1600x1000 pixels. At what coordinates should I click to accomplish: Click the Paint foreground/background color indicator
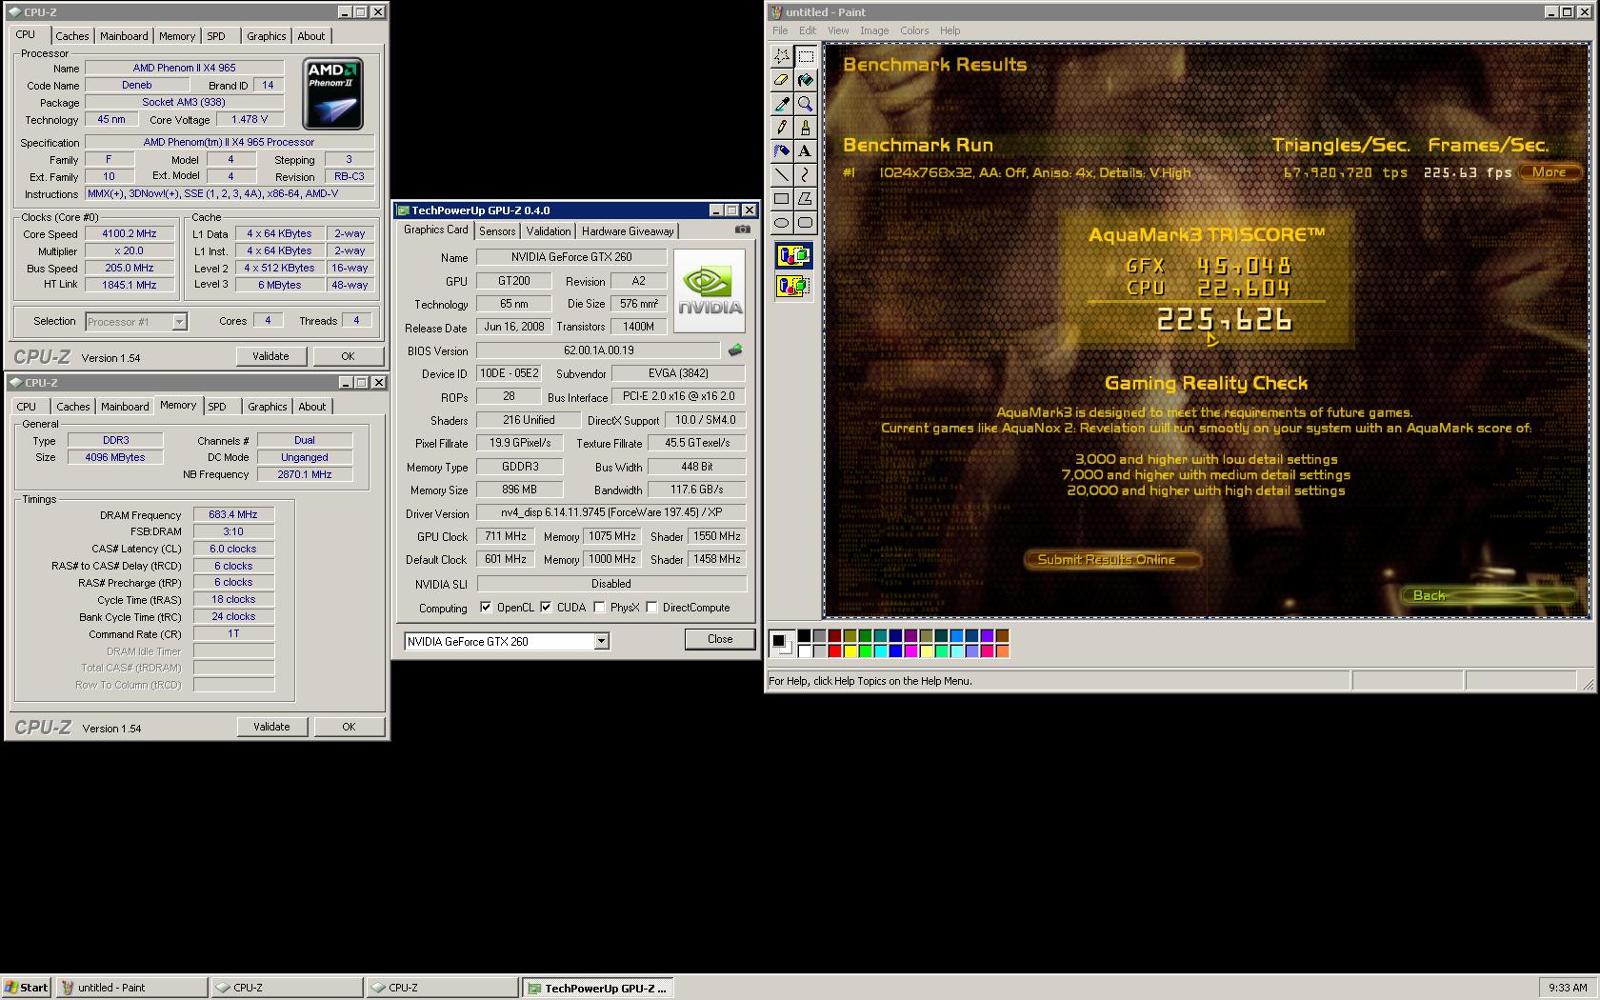point(780,643)
